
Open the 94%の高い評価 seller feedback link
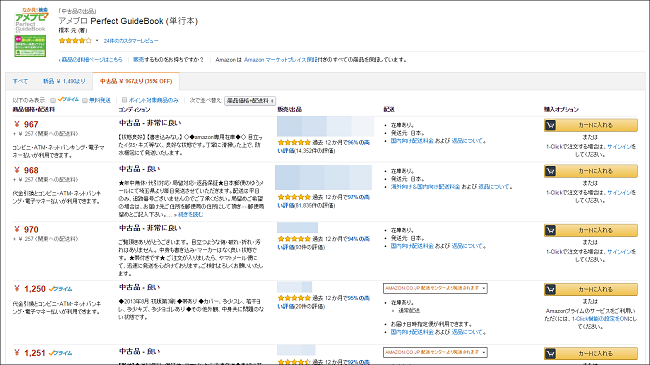(359, 239)
